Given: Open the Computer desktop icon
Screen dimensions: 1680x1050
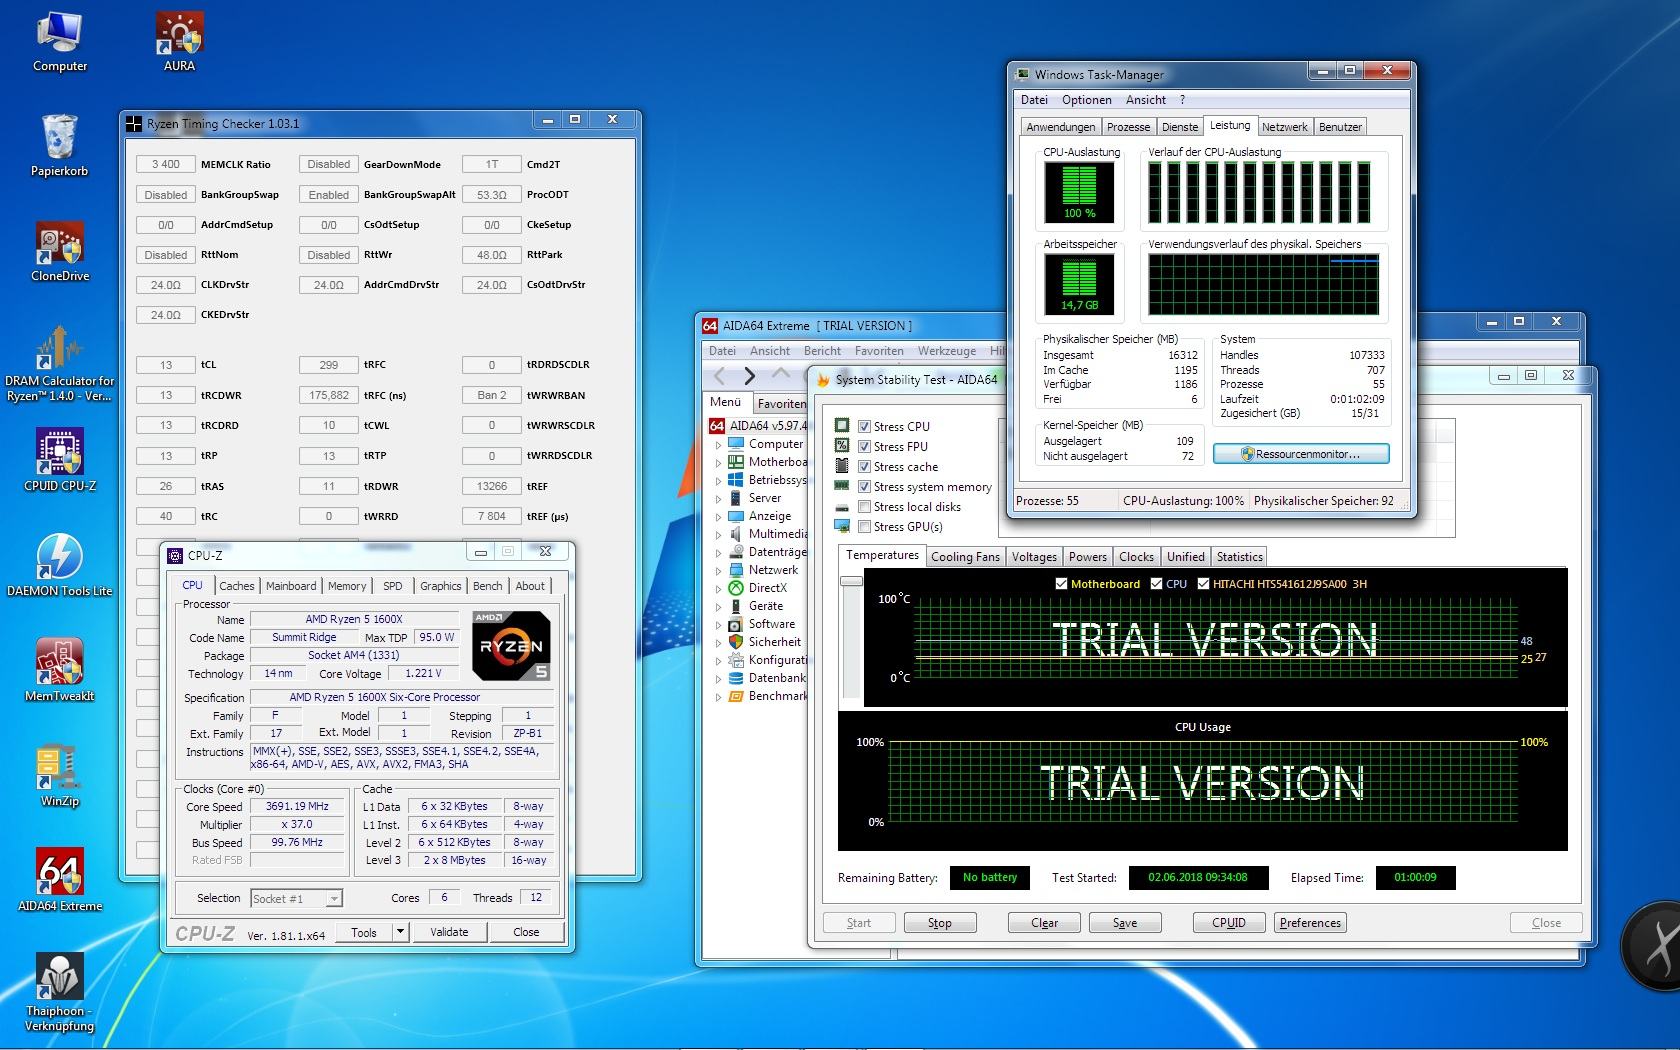Looking at the screenshot, I should pyautogui.click(x=60, y=42).
